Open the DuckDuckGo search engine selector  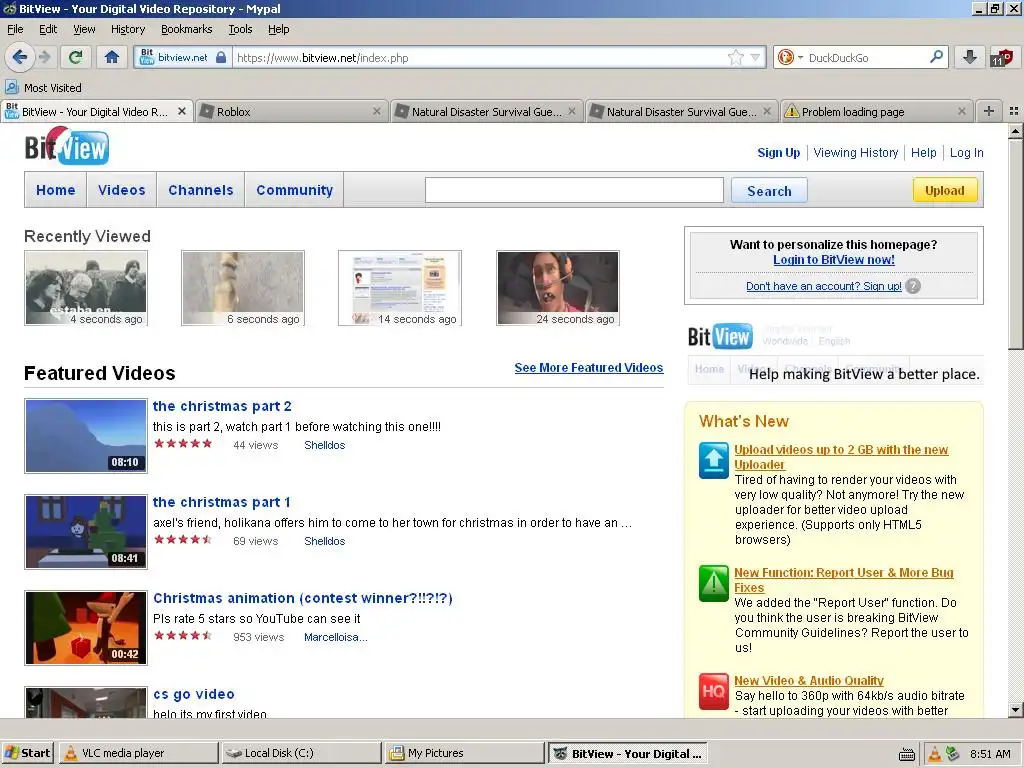pyautogui.click(x=790, y=57)
